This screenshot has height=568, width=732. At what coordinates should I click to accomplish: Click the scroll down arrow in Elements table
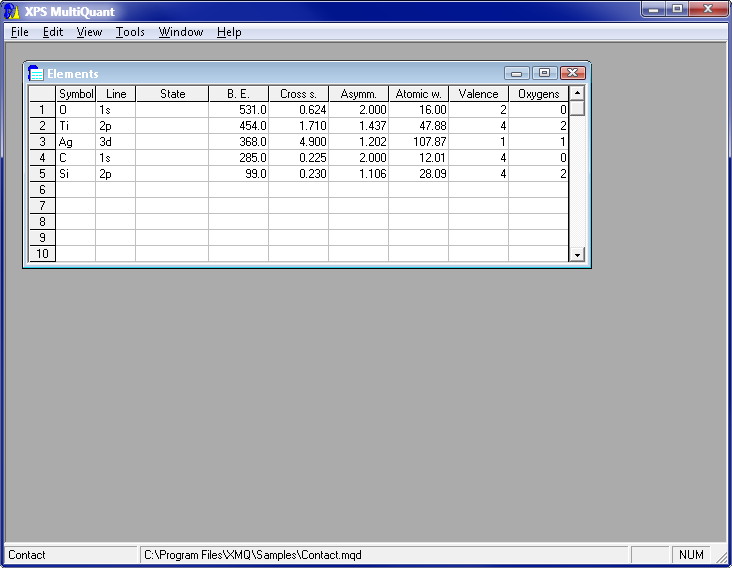click(576, 256)
